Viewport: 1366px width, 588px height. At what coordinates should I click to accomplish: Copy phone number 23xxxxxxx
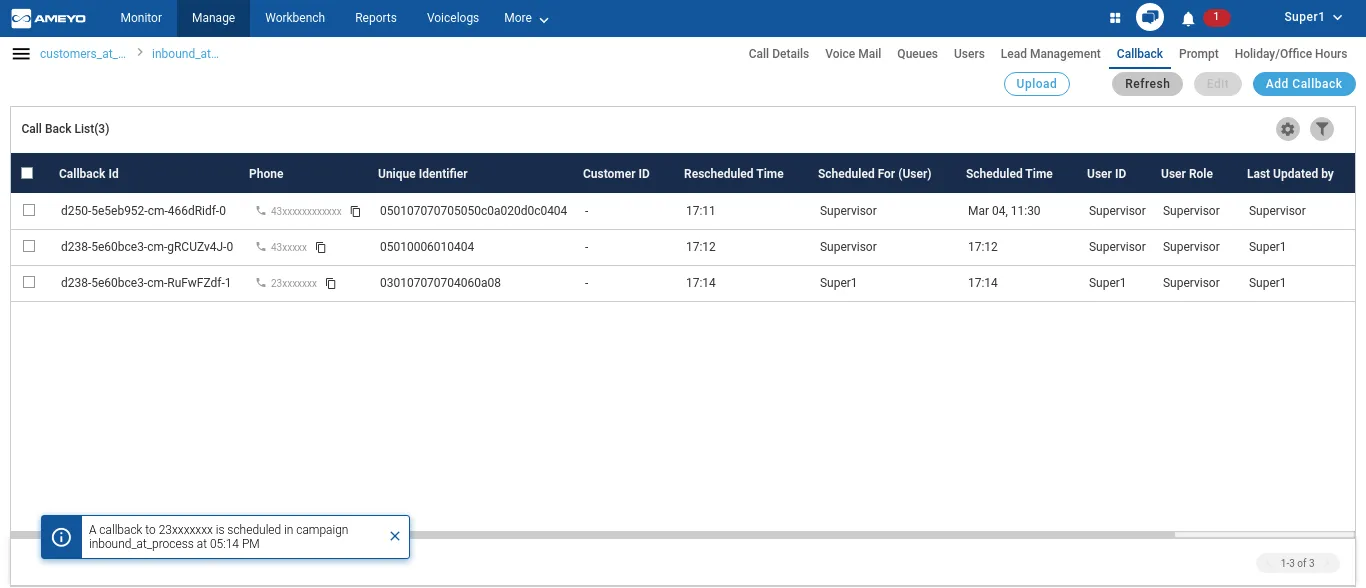331,284
